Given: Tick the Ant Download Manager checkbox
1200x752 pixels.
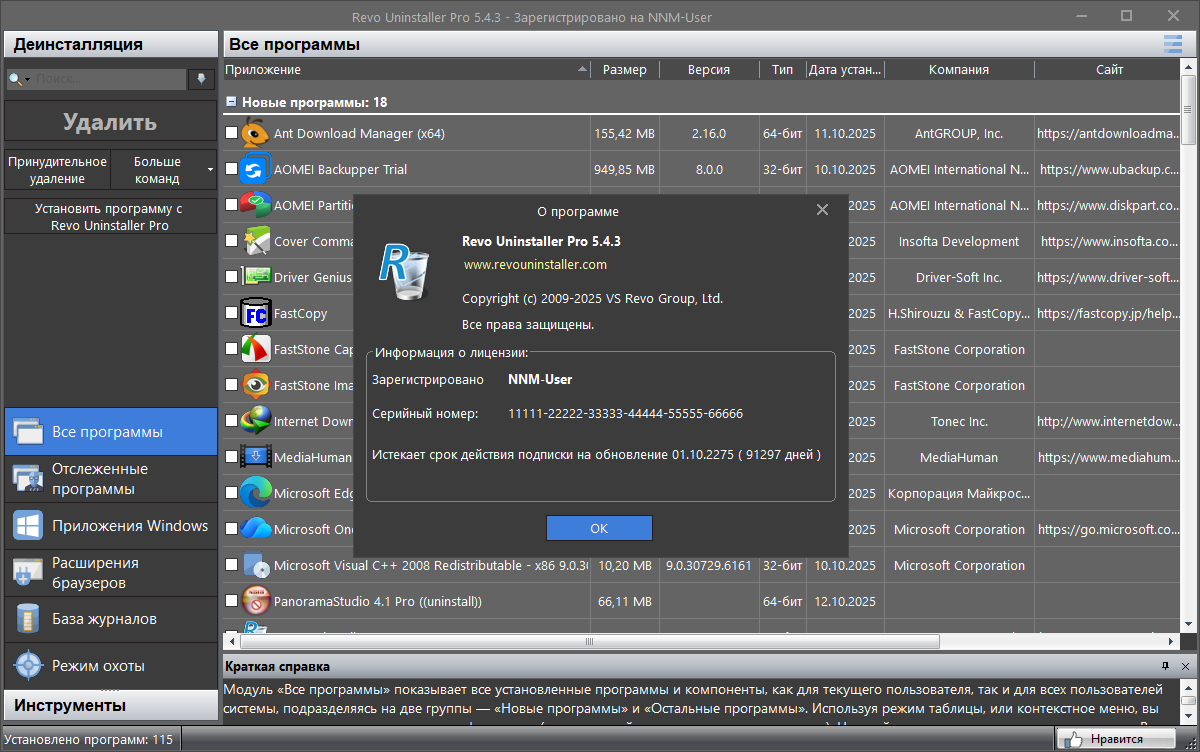Looking at the screenshot, I should [232, 133].
